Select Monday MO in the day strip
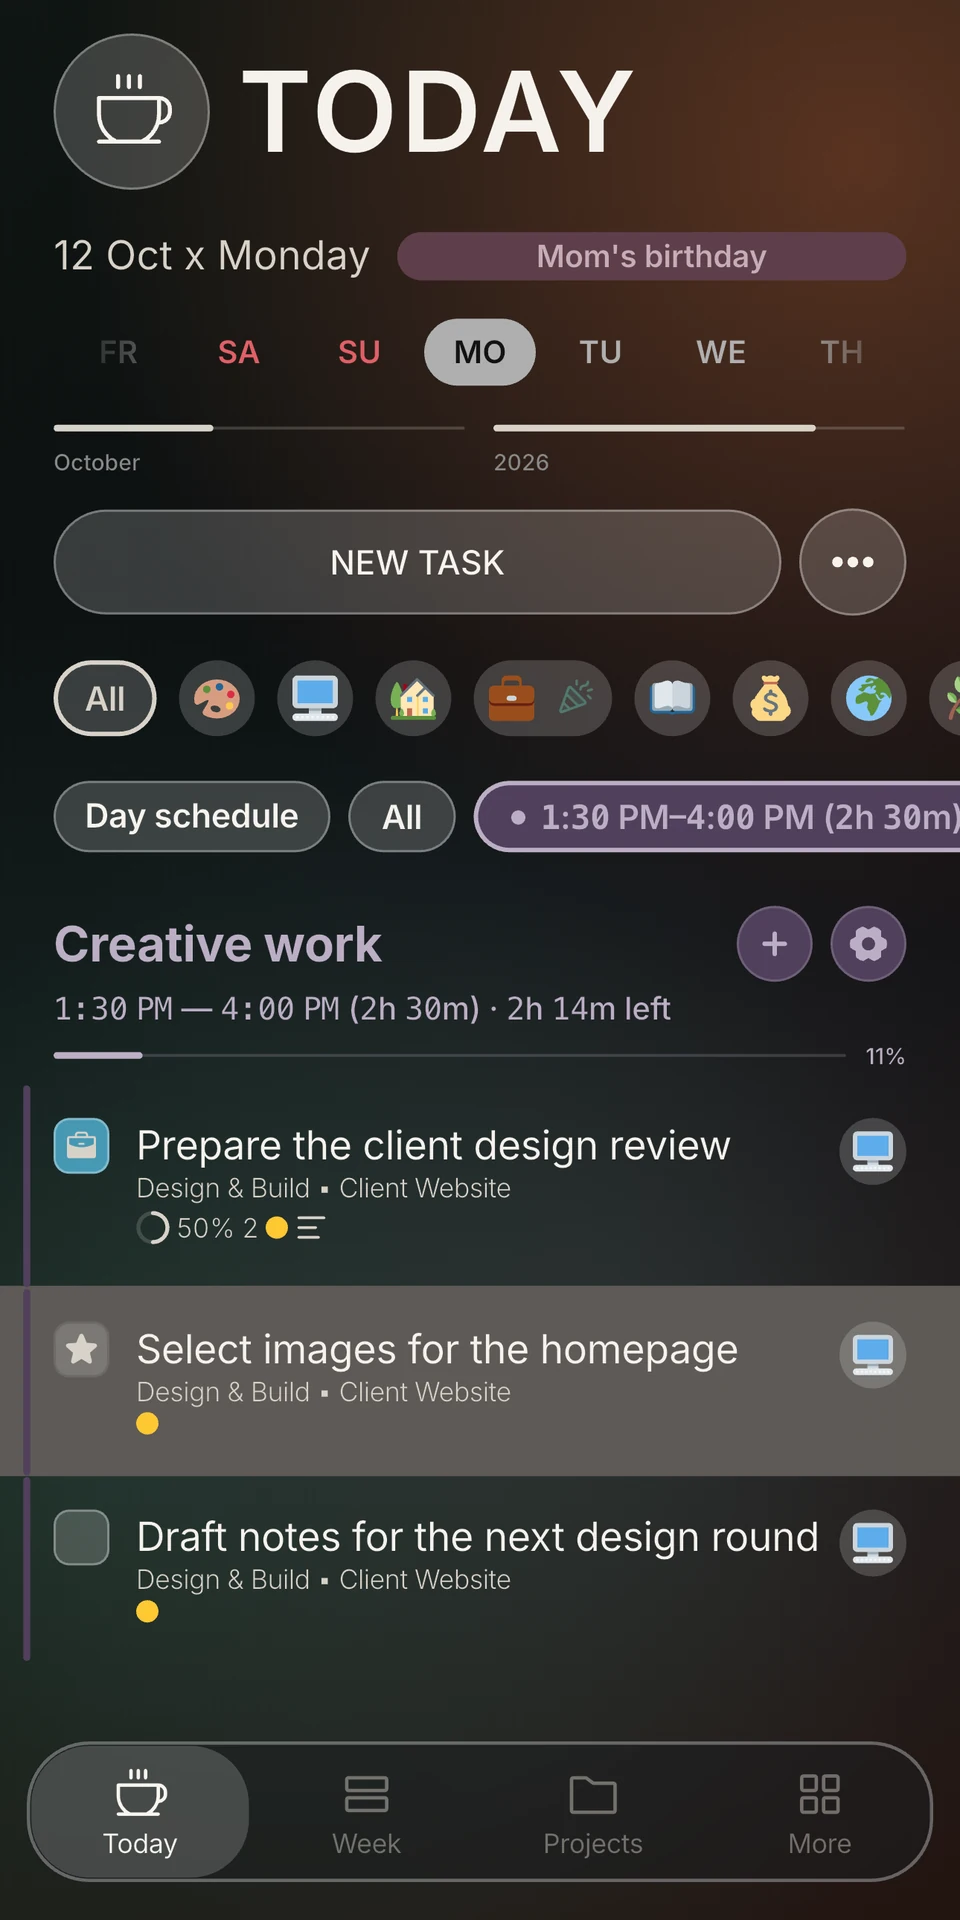The height and width of the screenshot is (1920, 960). [x=480, y=352]
